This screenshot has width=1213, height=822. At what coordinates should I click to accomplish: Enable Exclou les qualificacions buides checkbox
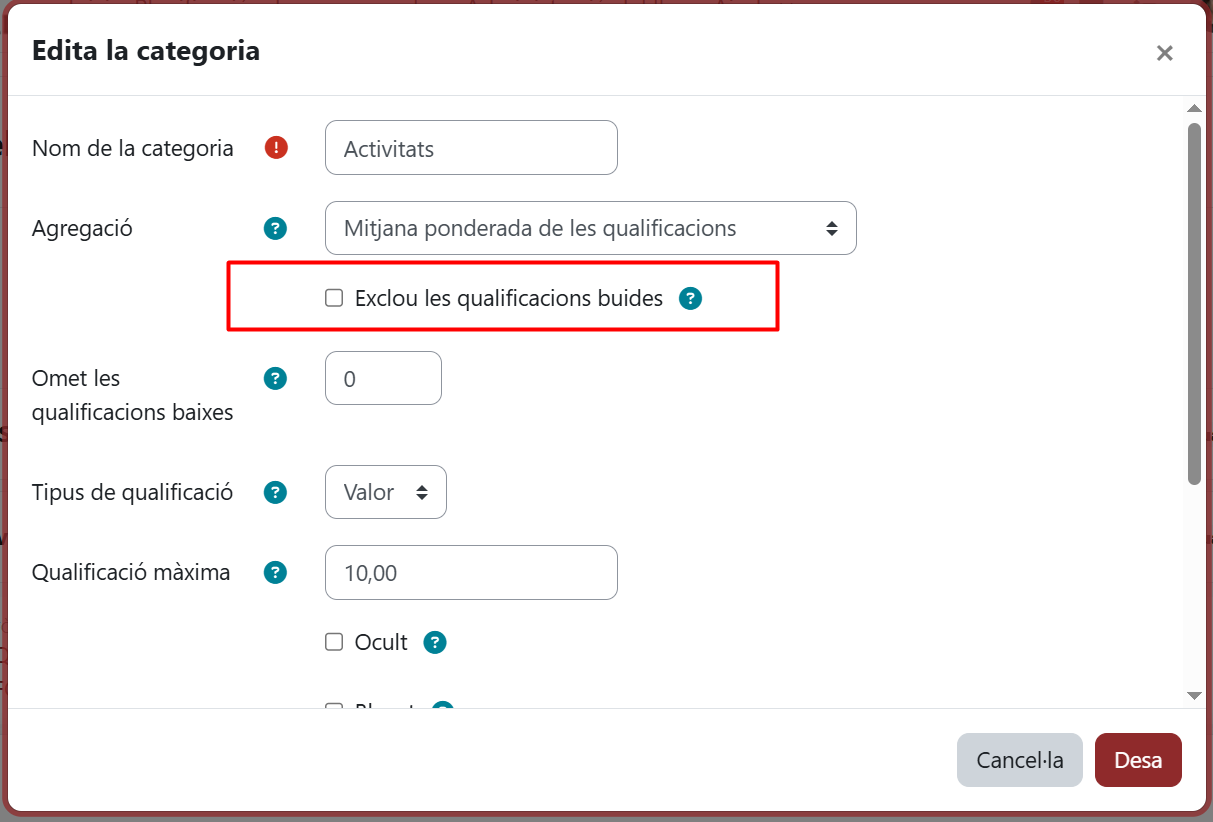334,298
